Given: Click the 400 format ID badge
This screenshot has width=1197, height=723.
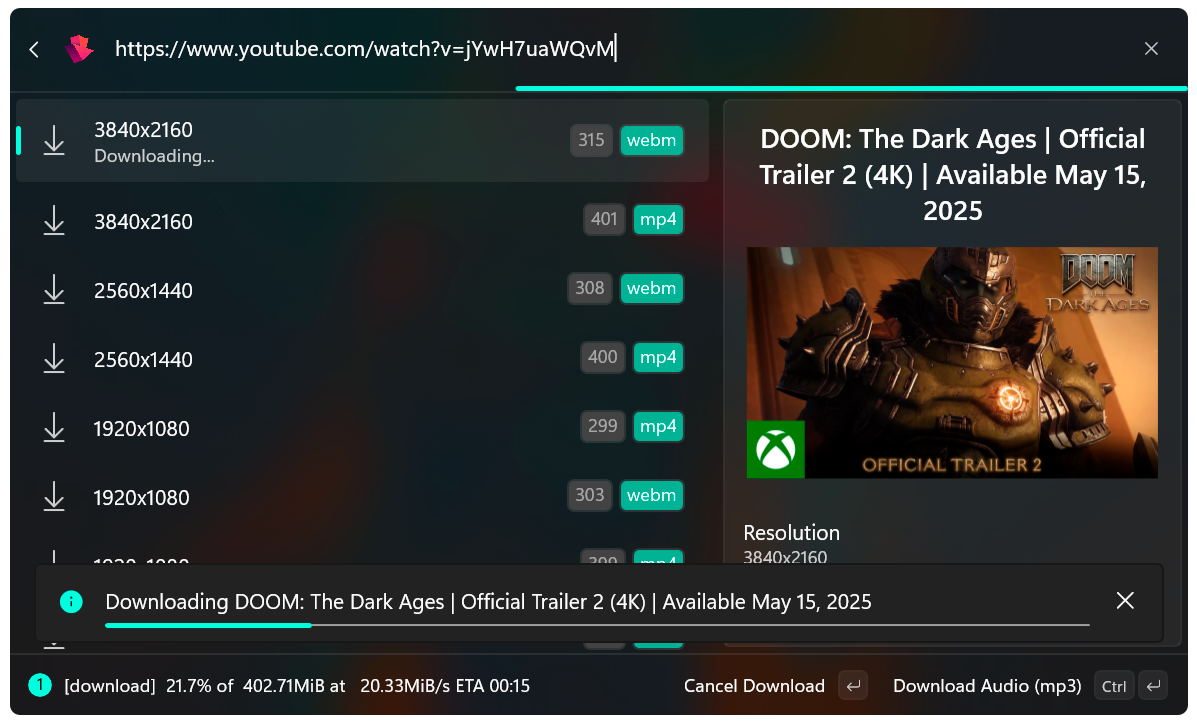Looking at the screenshot, I should (x=602, y=357).
